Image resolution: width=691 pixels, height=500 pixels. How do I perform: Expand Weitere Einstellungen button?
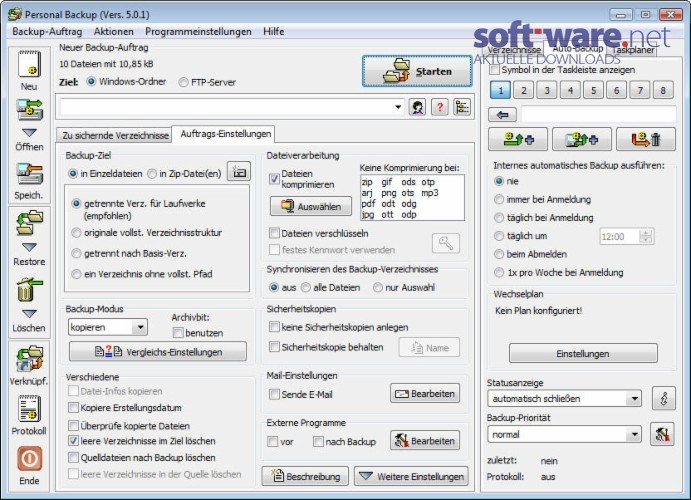click(x=411, y=476)
